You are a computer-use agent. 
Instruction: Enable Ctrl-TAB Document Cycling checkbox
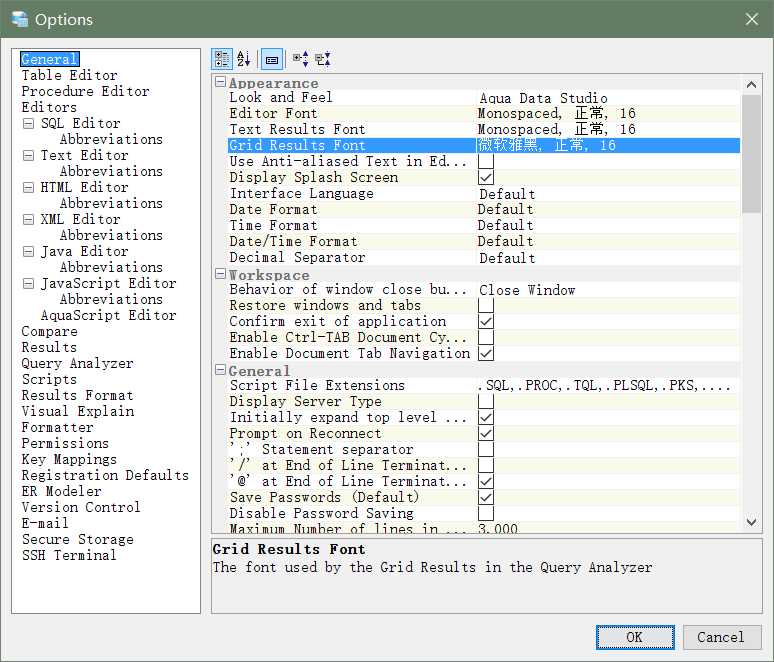pyautogui.click(x=486, y=338)
